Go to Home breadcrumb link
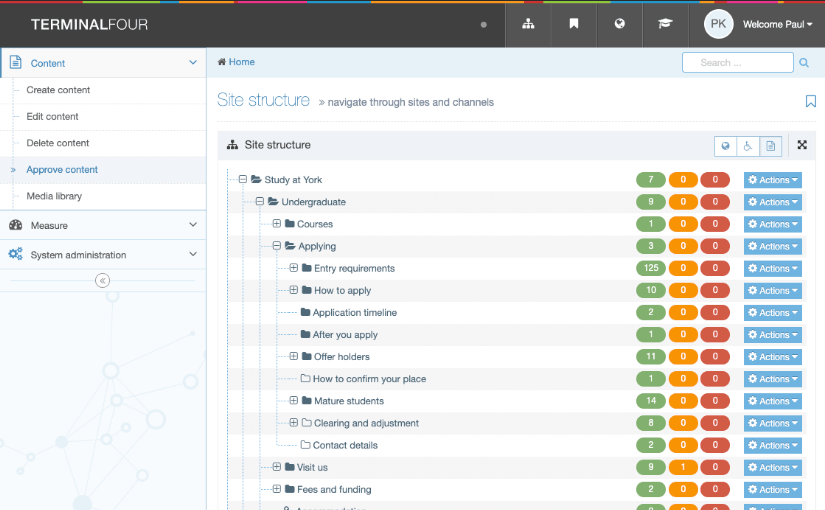Viewport: 825px width, 510px height. pyautogui.click(x=237, y=62)
